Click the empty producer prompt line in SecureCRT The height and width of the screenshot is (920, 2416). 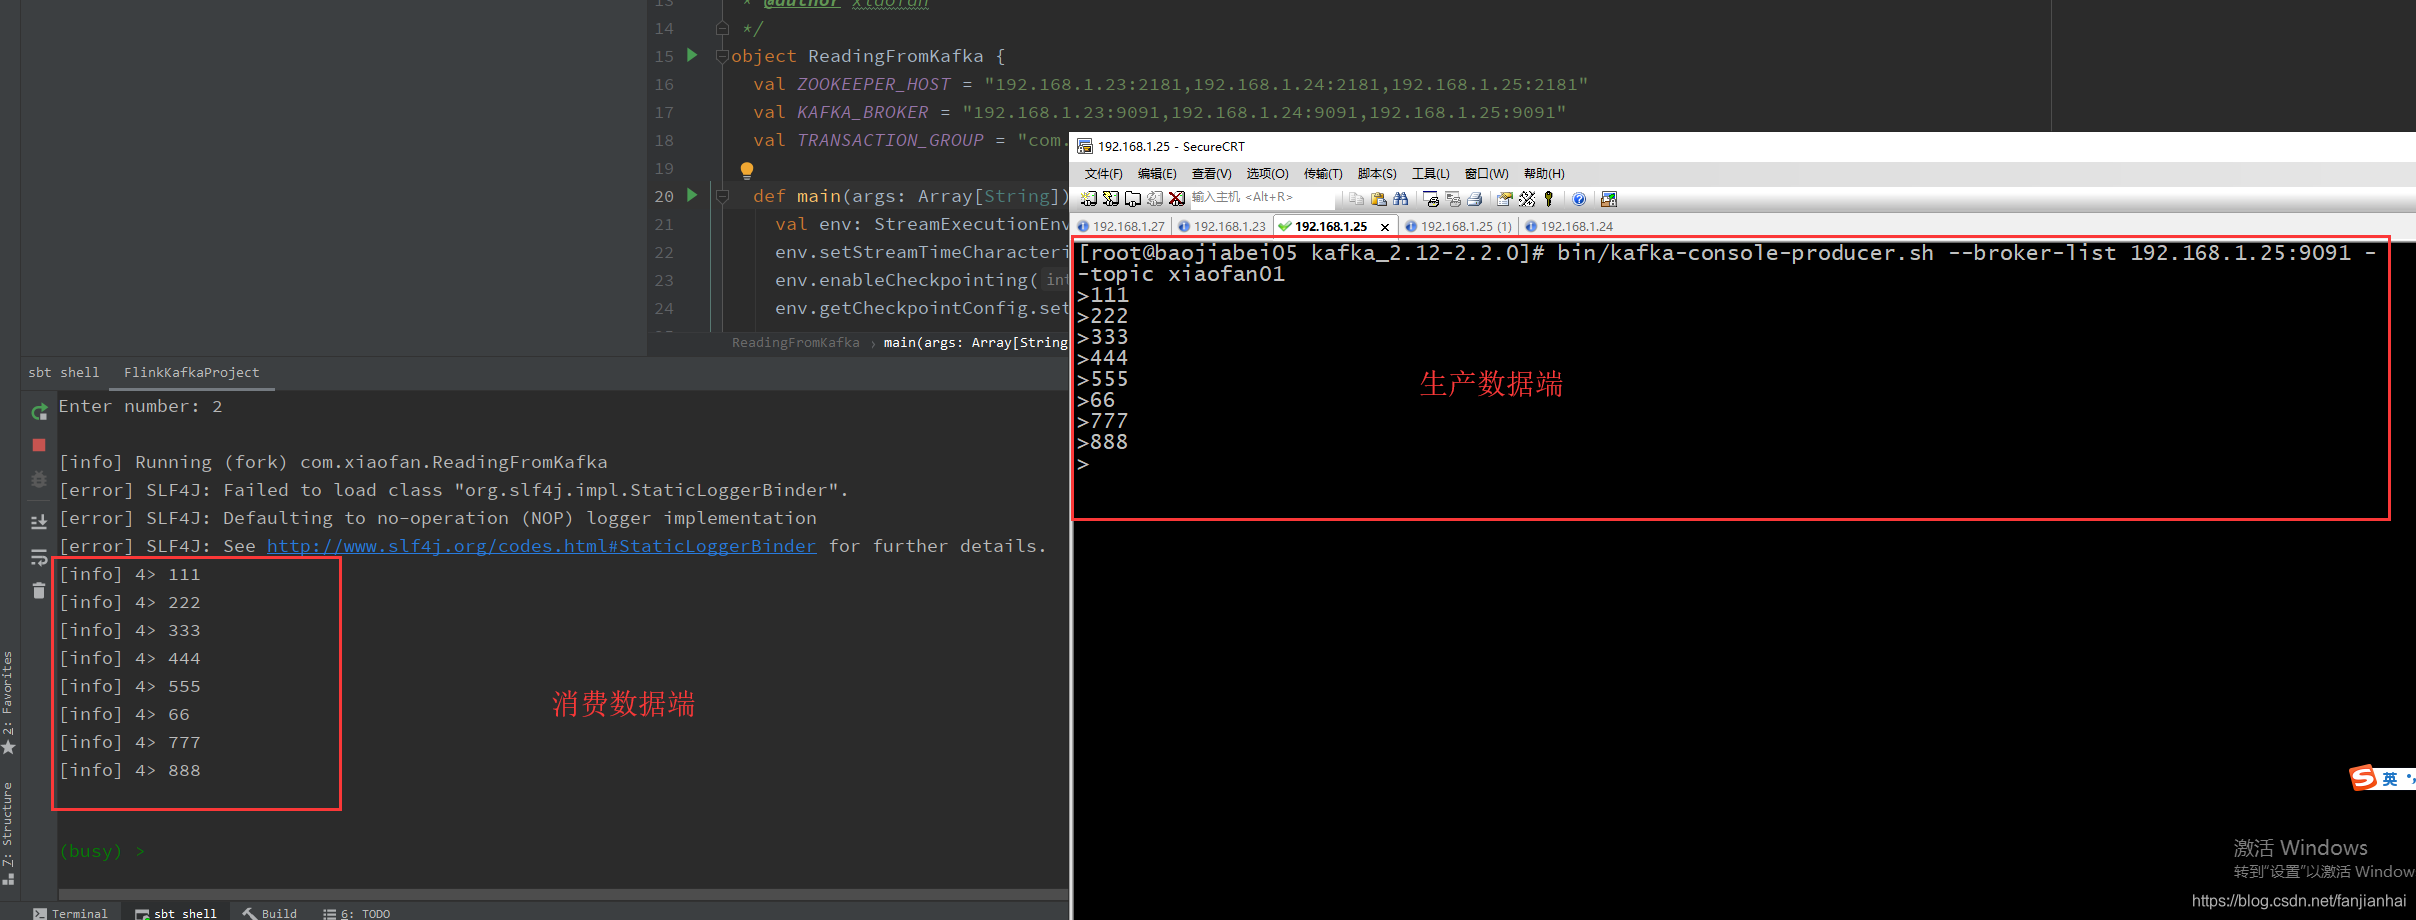1082,464
